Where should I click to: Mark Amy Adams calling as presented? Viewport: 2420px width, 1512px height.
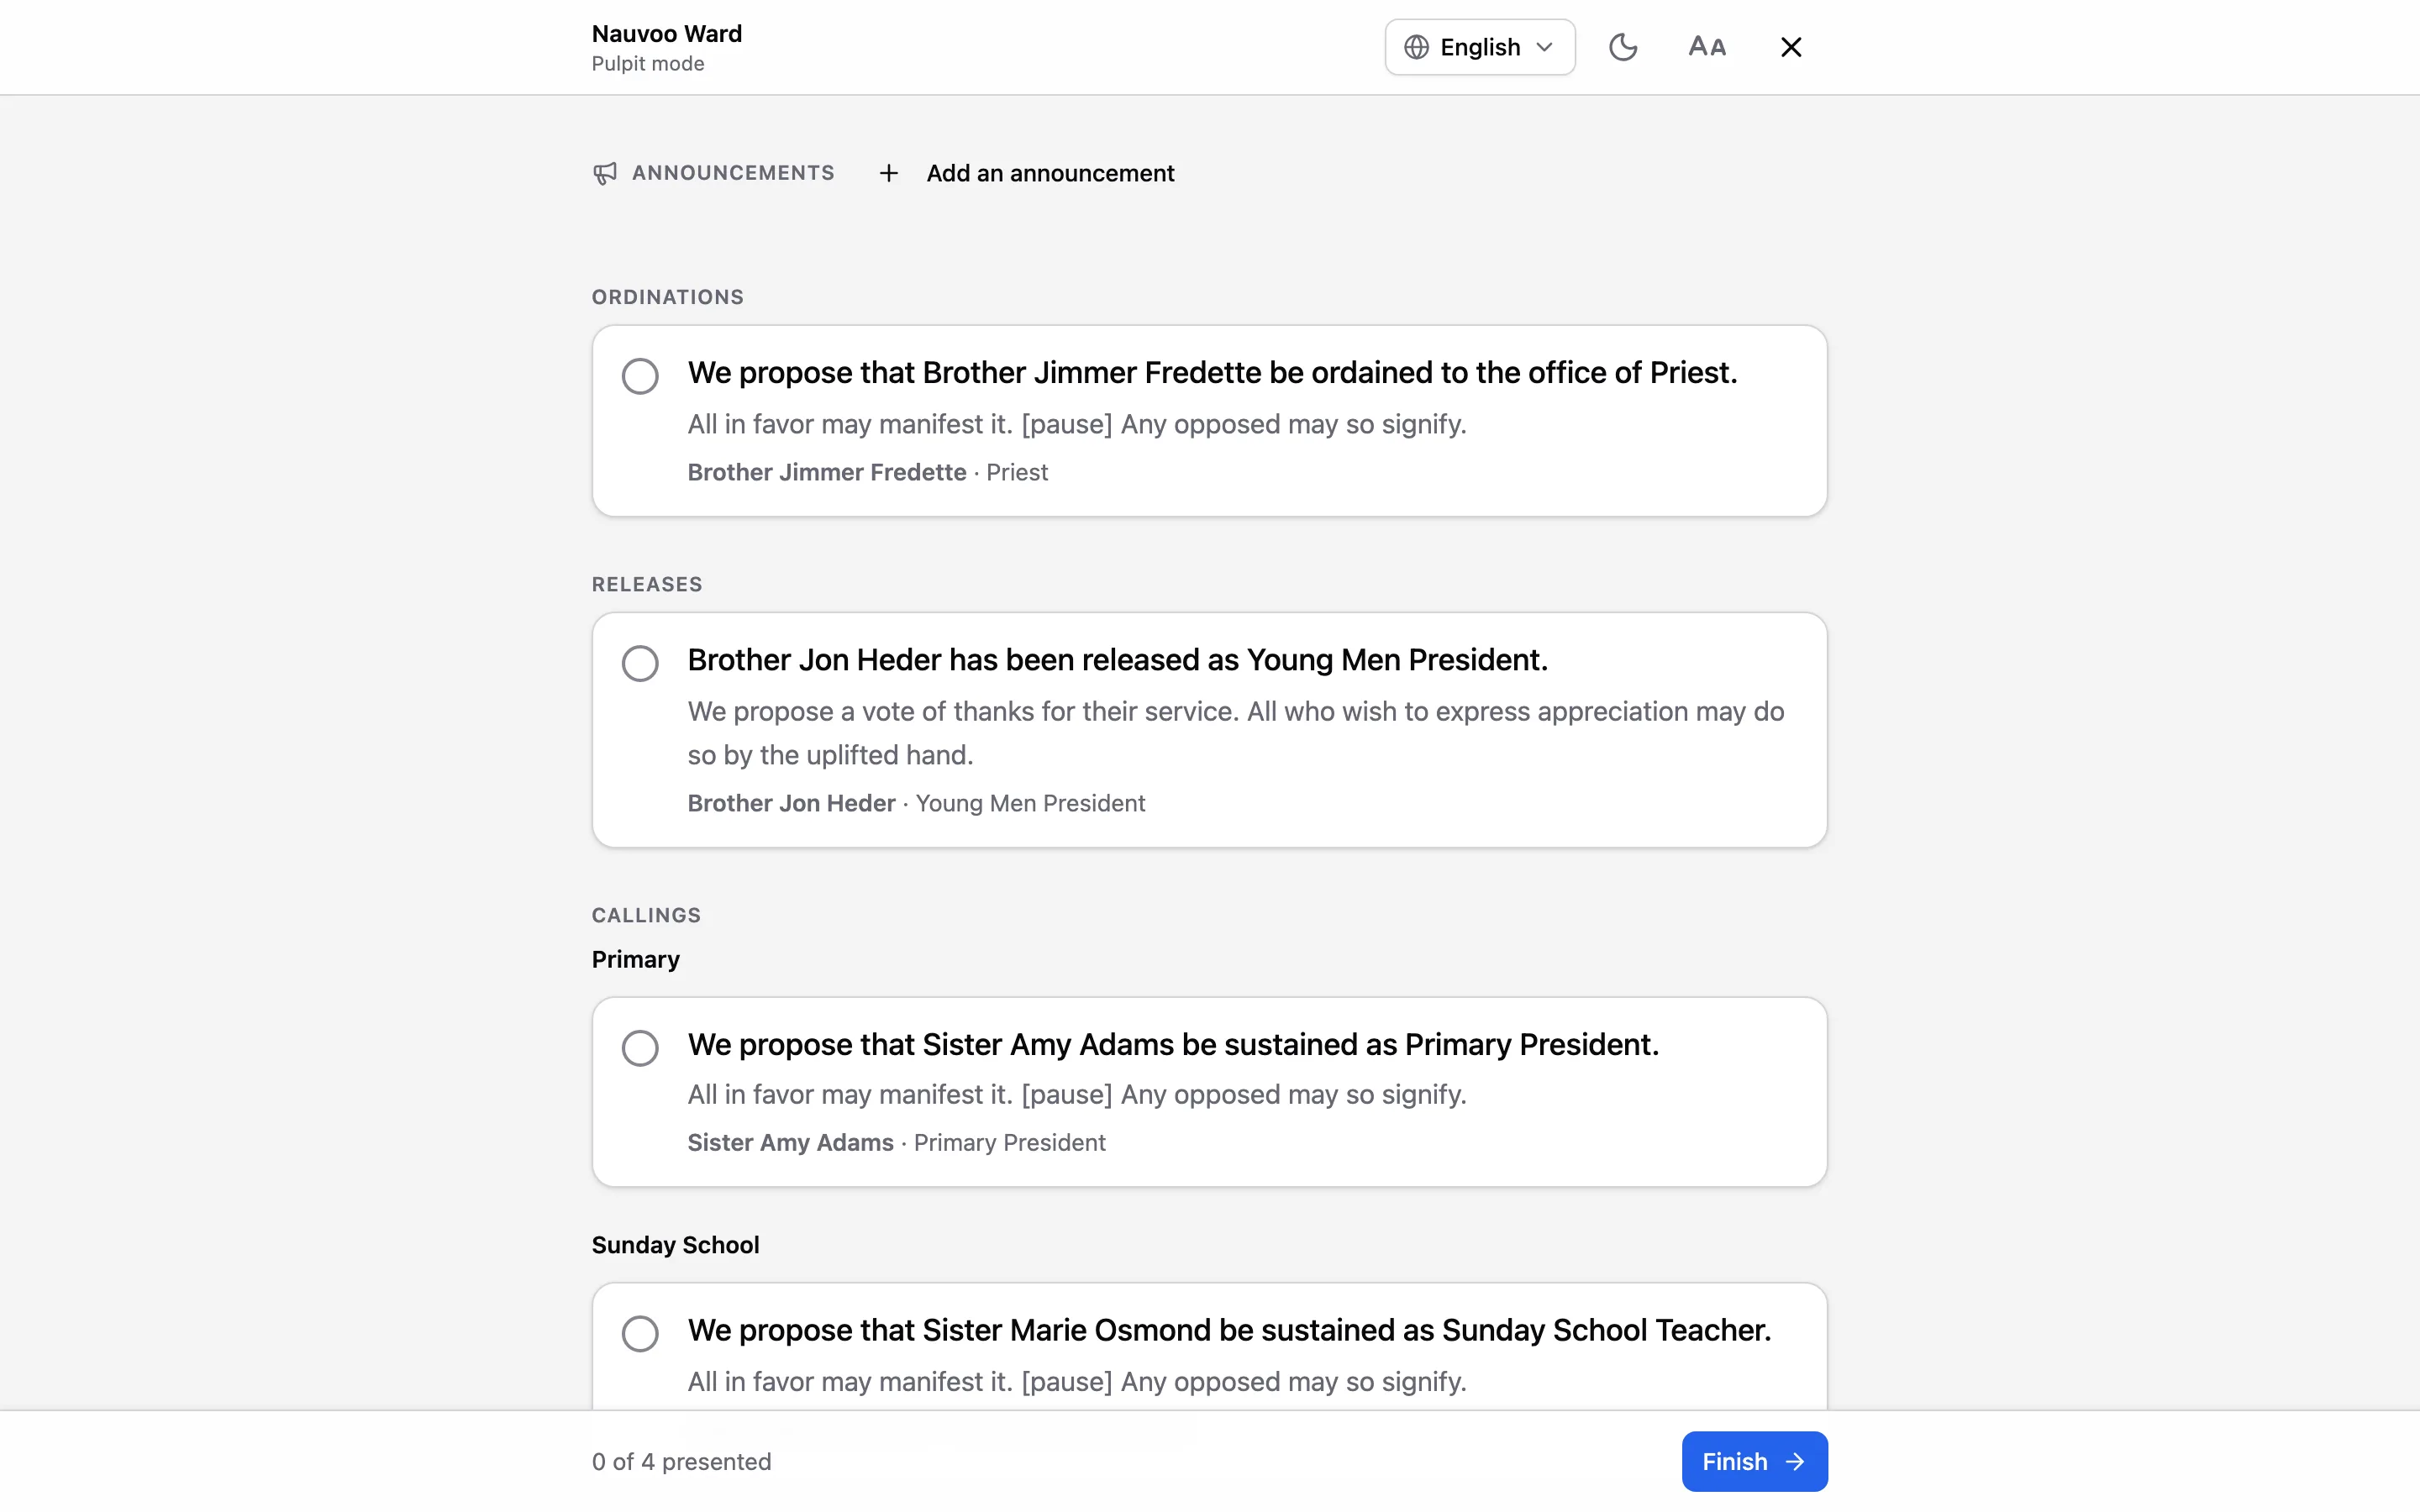tap(640, 1048)
